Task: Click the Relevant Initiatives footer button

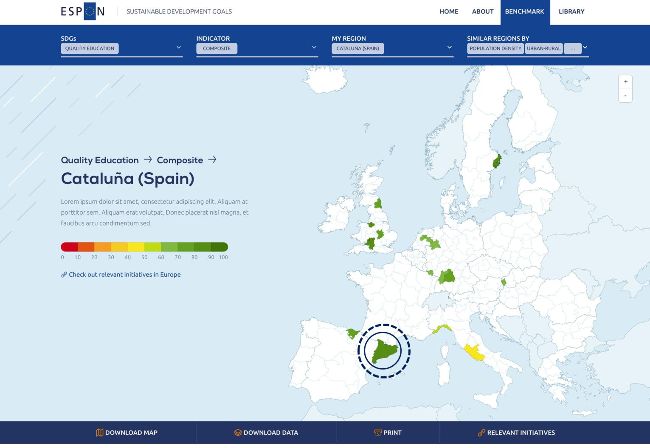Action: pos(516,433)
